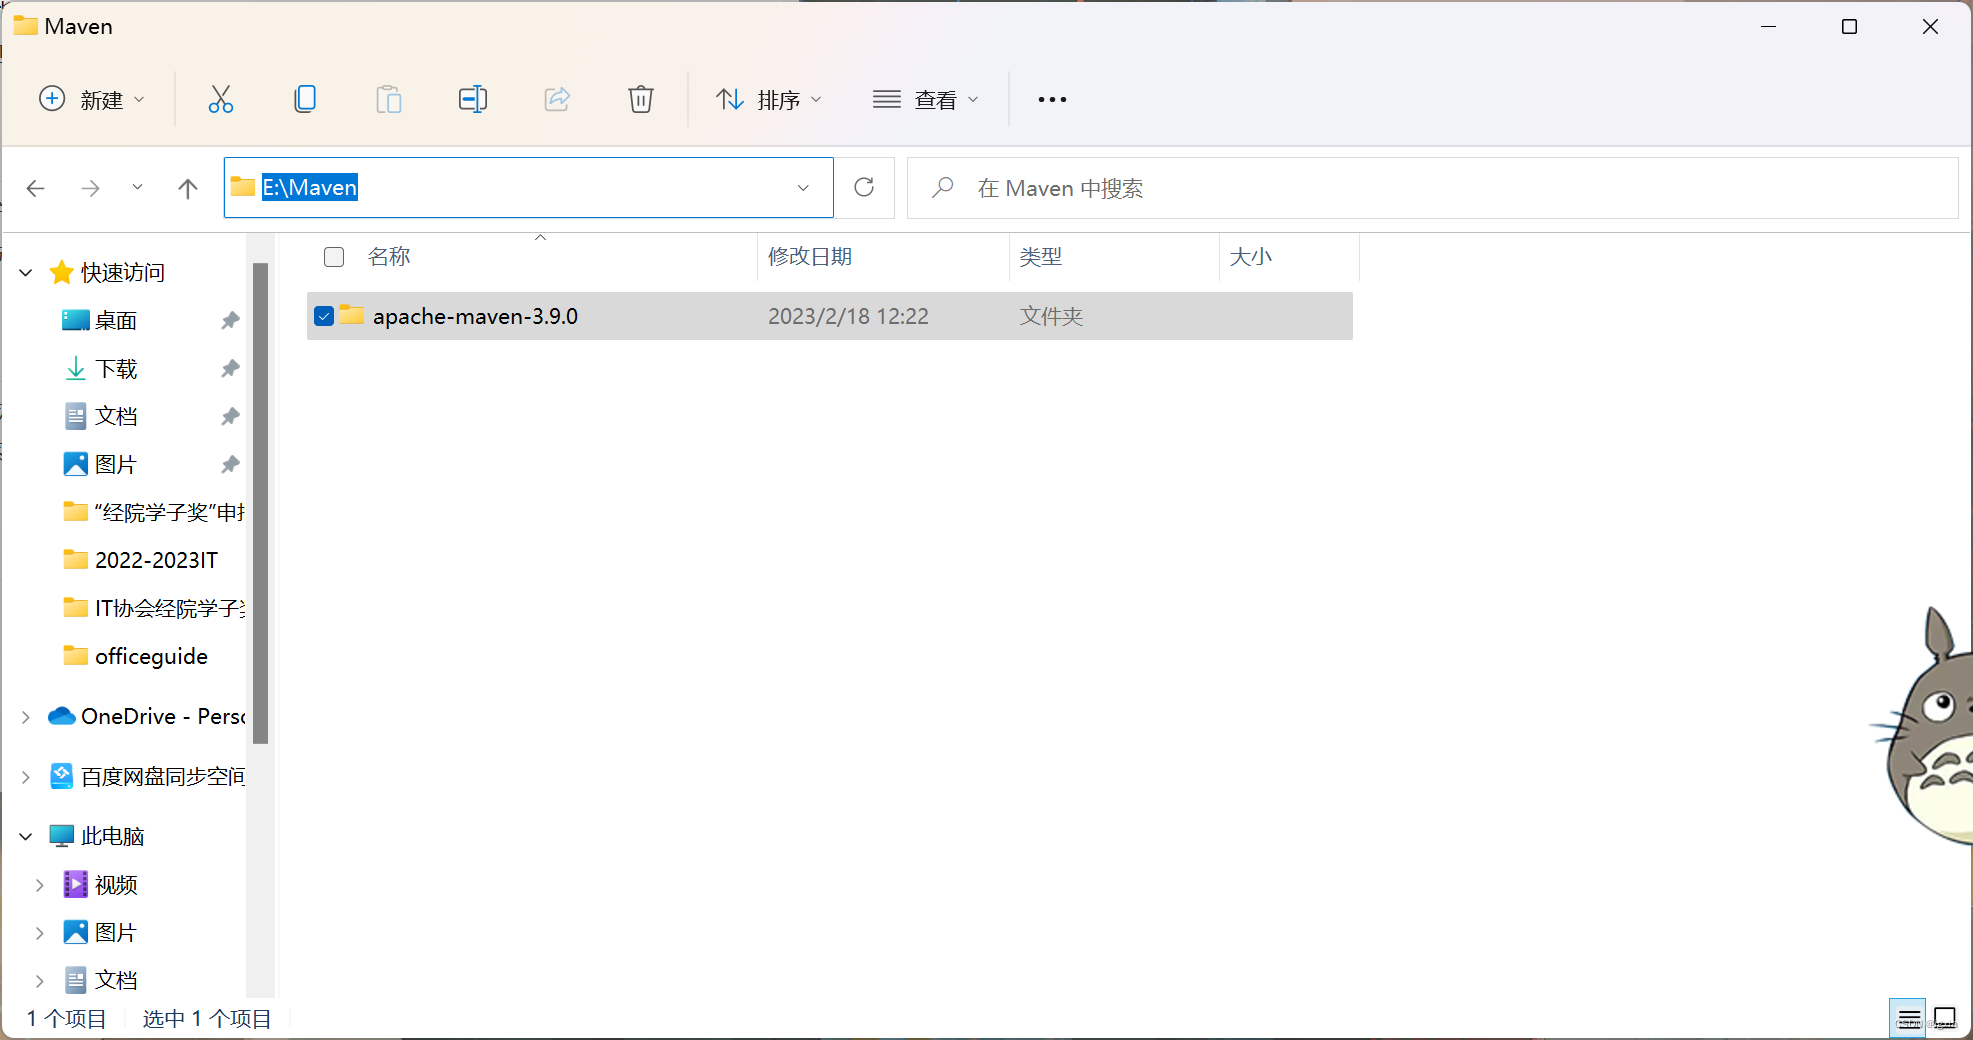Go up one folder level arrow
Viewport: 1973px width, 1040px height.
187,188
